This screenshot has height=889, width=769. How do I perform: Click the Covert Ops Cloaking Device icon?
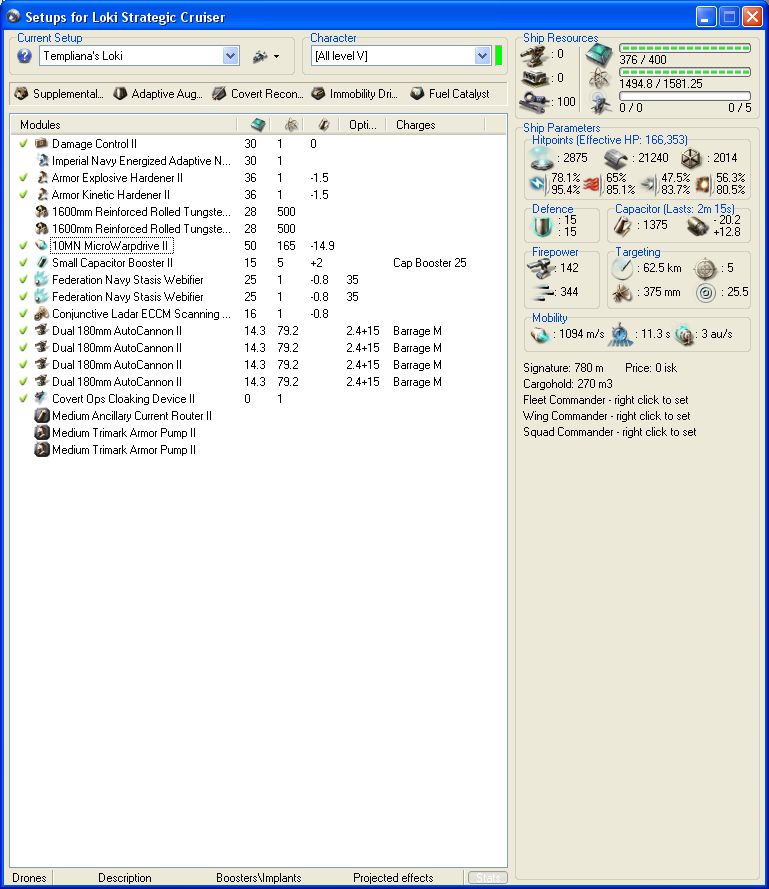click(41, 398)
